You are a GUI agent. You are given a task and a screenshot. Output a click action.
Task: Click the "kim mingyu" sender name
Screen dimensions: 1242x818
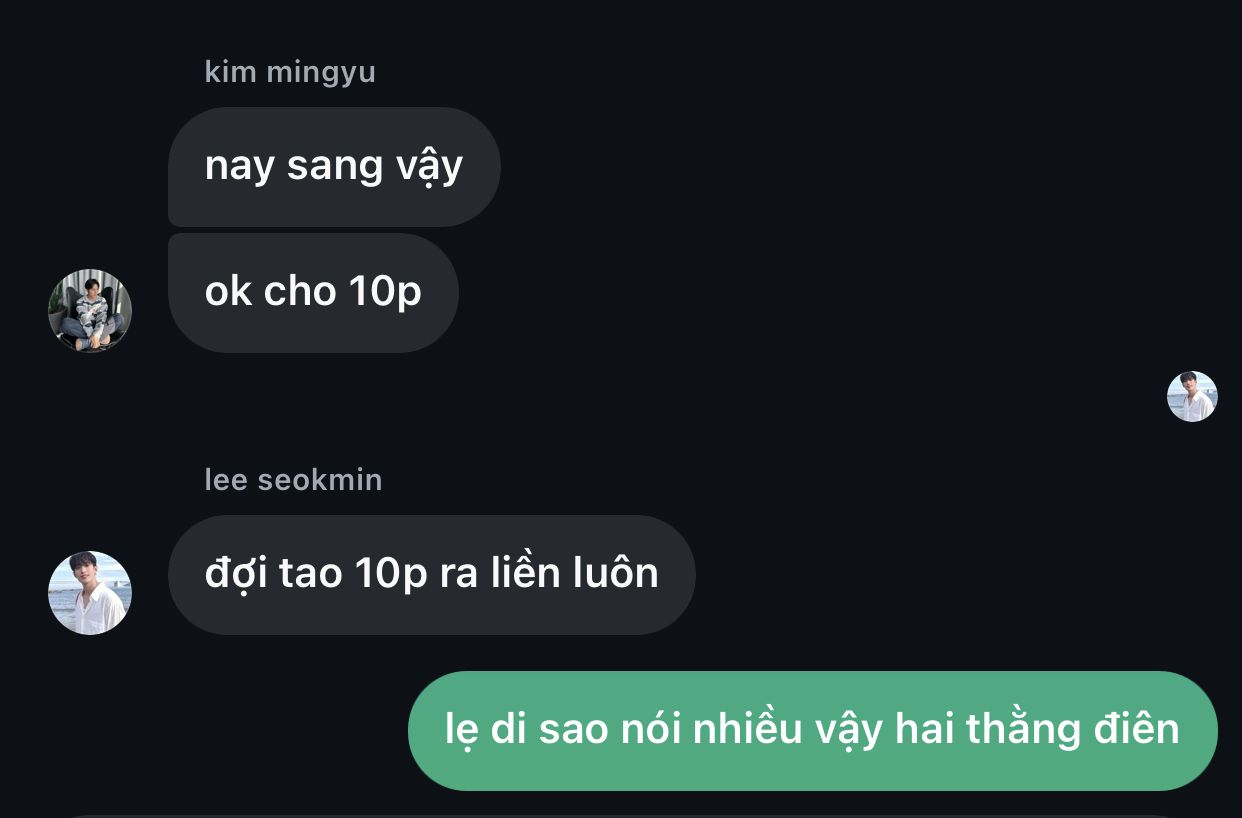point(290,72)
